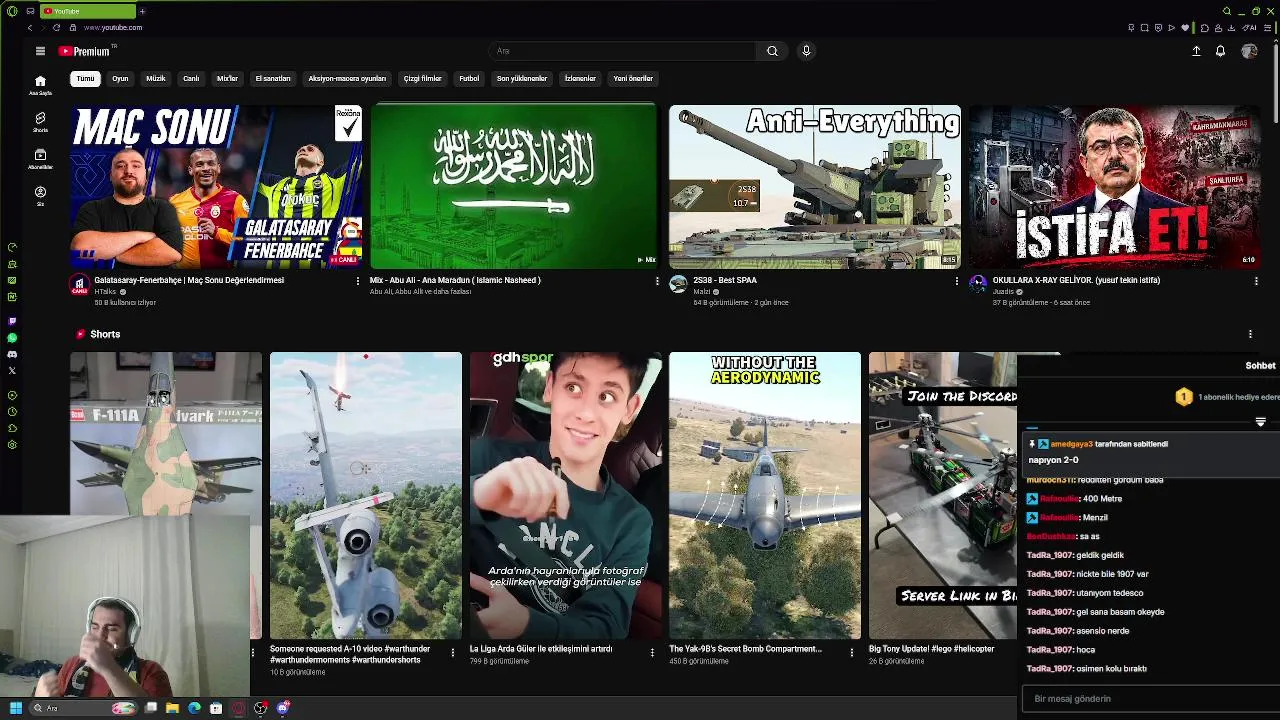This screenshot has width=1280, height=720.
Task: Select the Oyun filter chip
Action: coord(120,79)
